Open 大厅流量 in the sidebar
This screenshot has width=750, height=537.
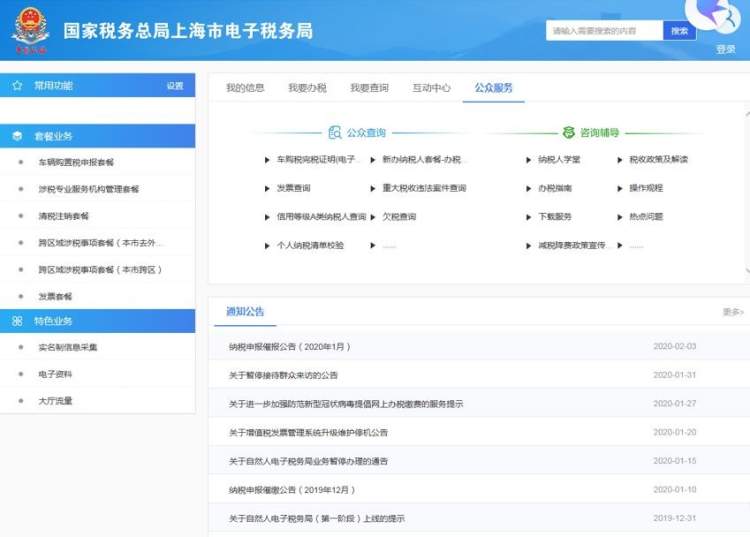coord(55,401)
